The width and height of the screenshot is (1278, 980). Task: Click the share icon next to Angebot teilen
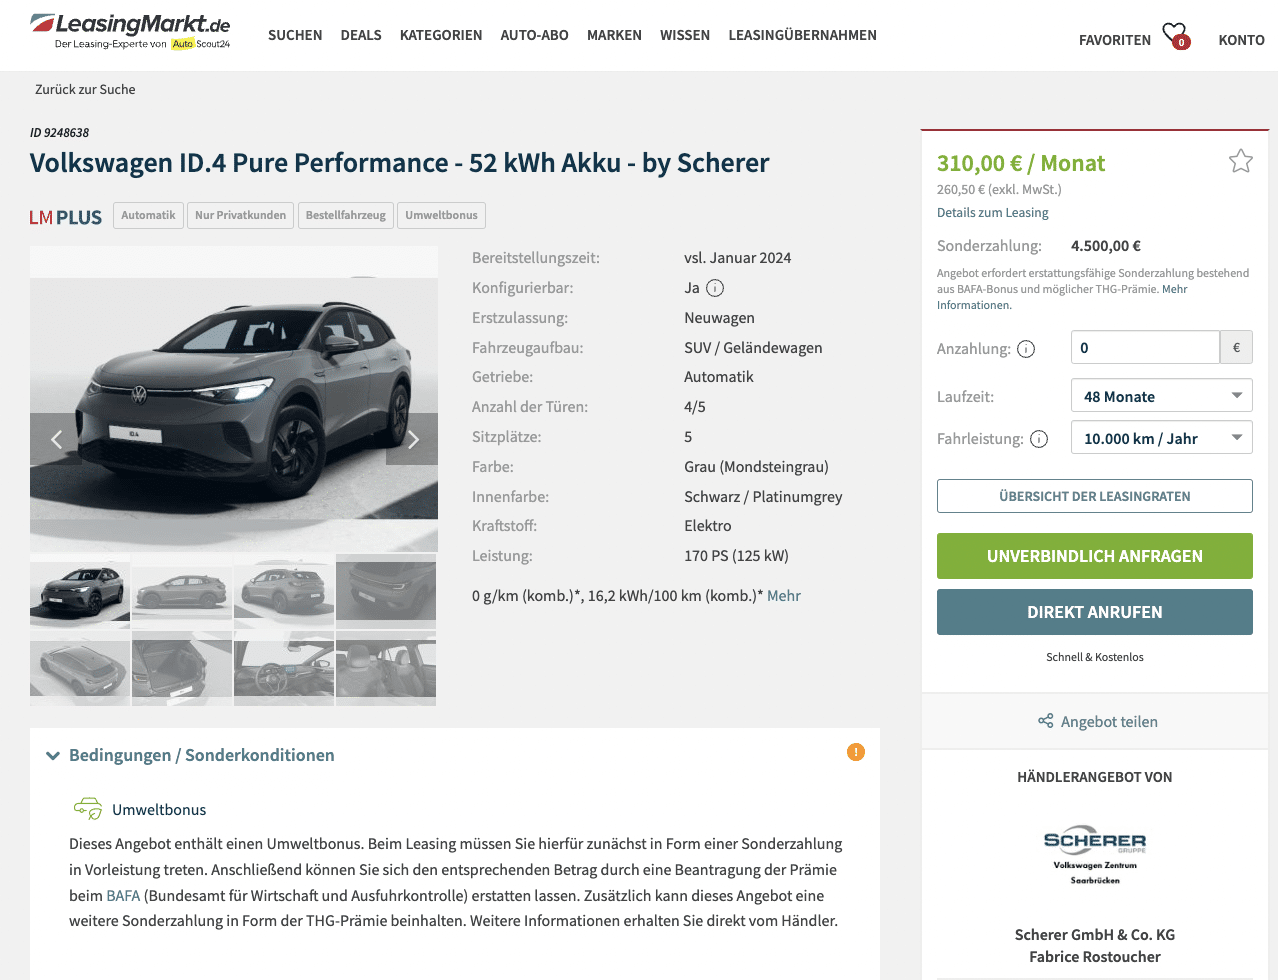point(1046,721)
